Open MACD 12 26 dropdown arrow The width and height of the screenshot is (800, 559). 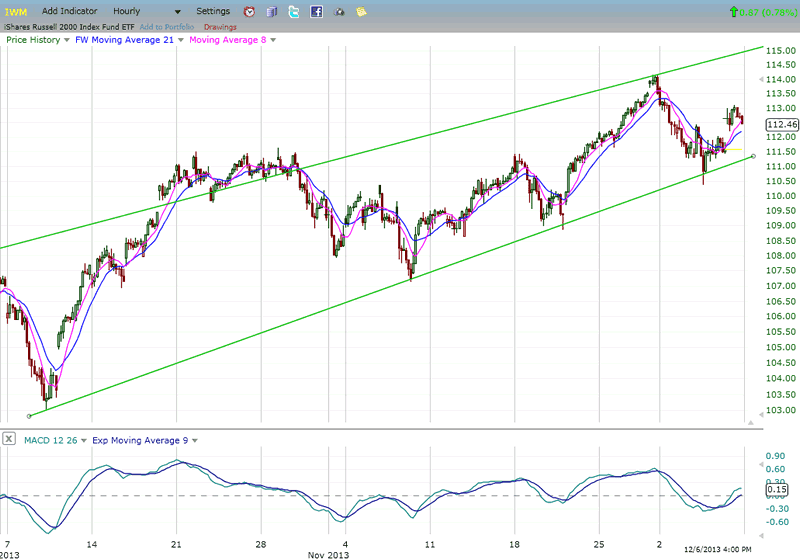coord(84,440)
